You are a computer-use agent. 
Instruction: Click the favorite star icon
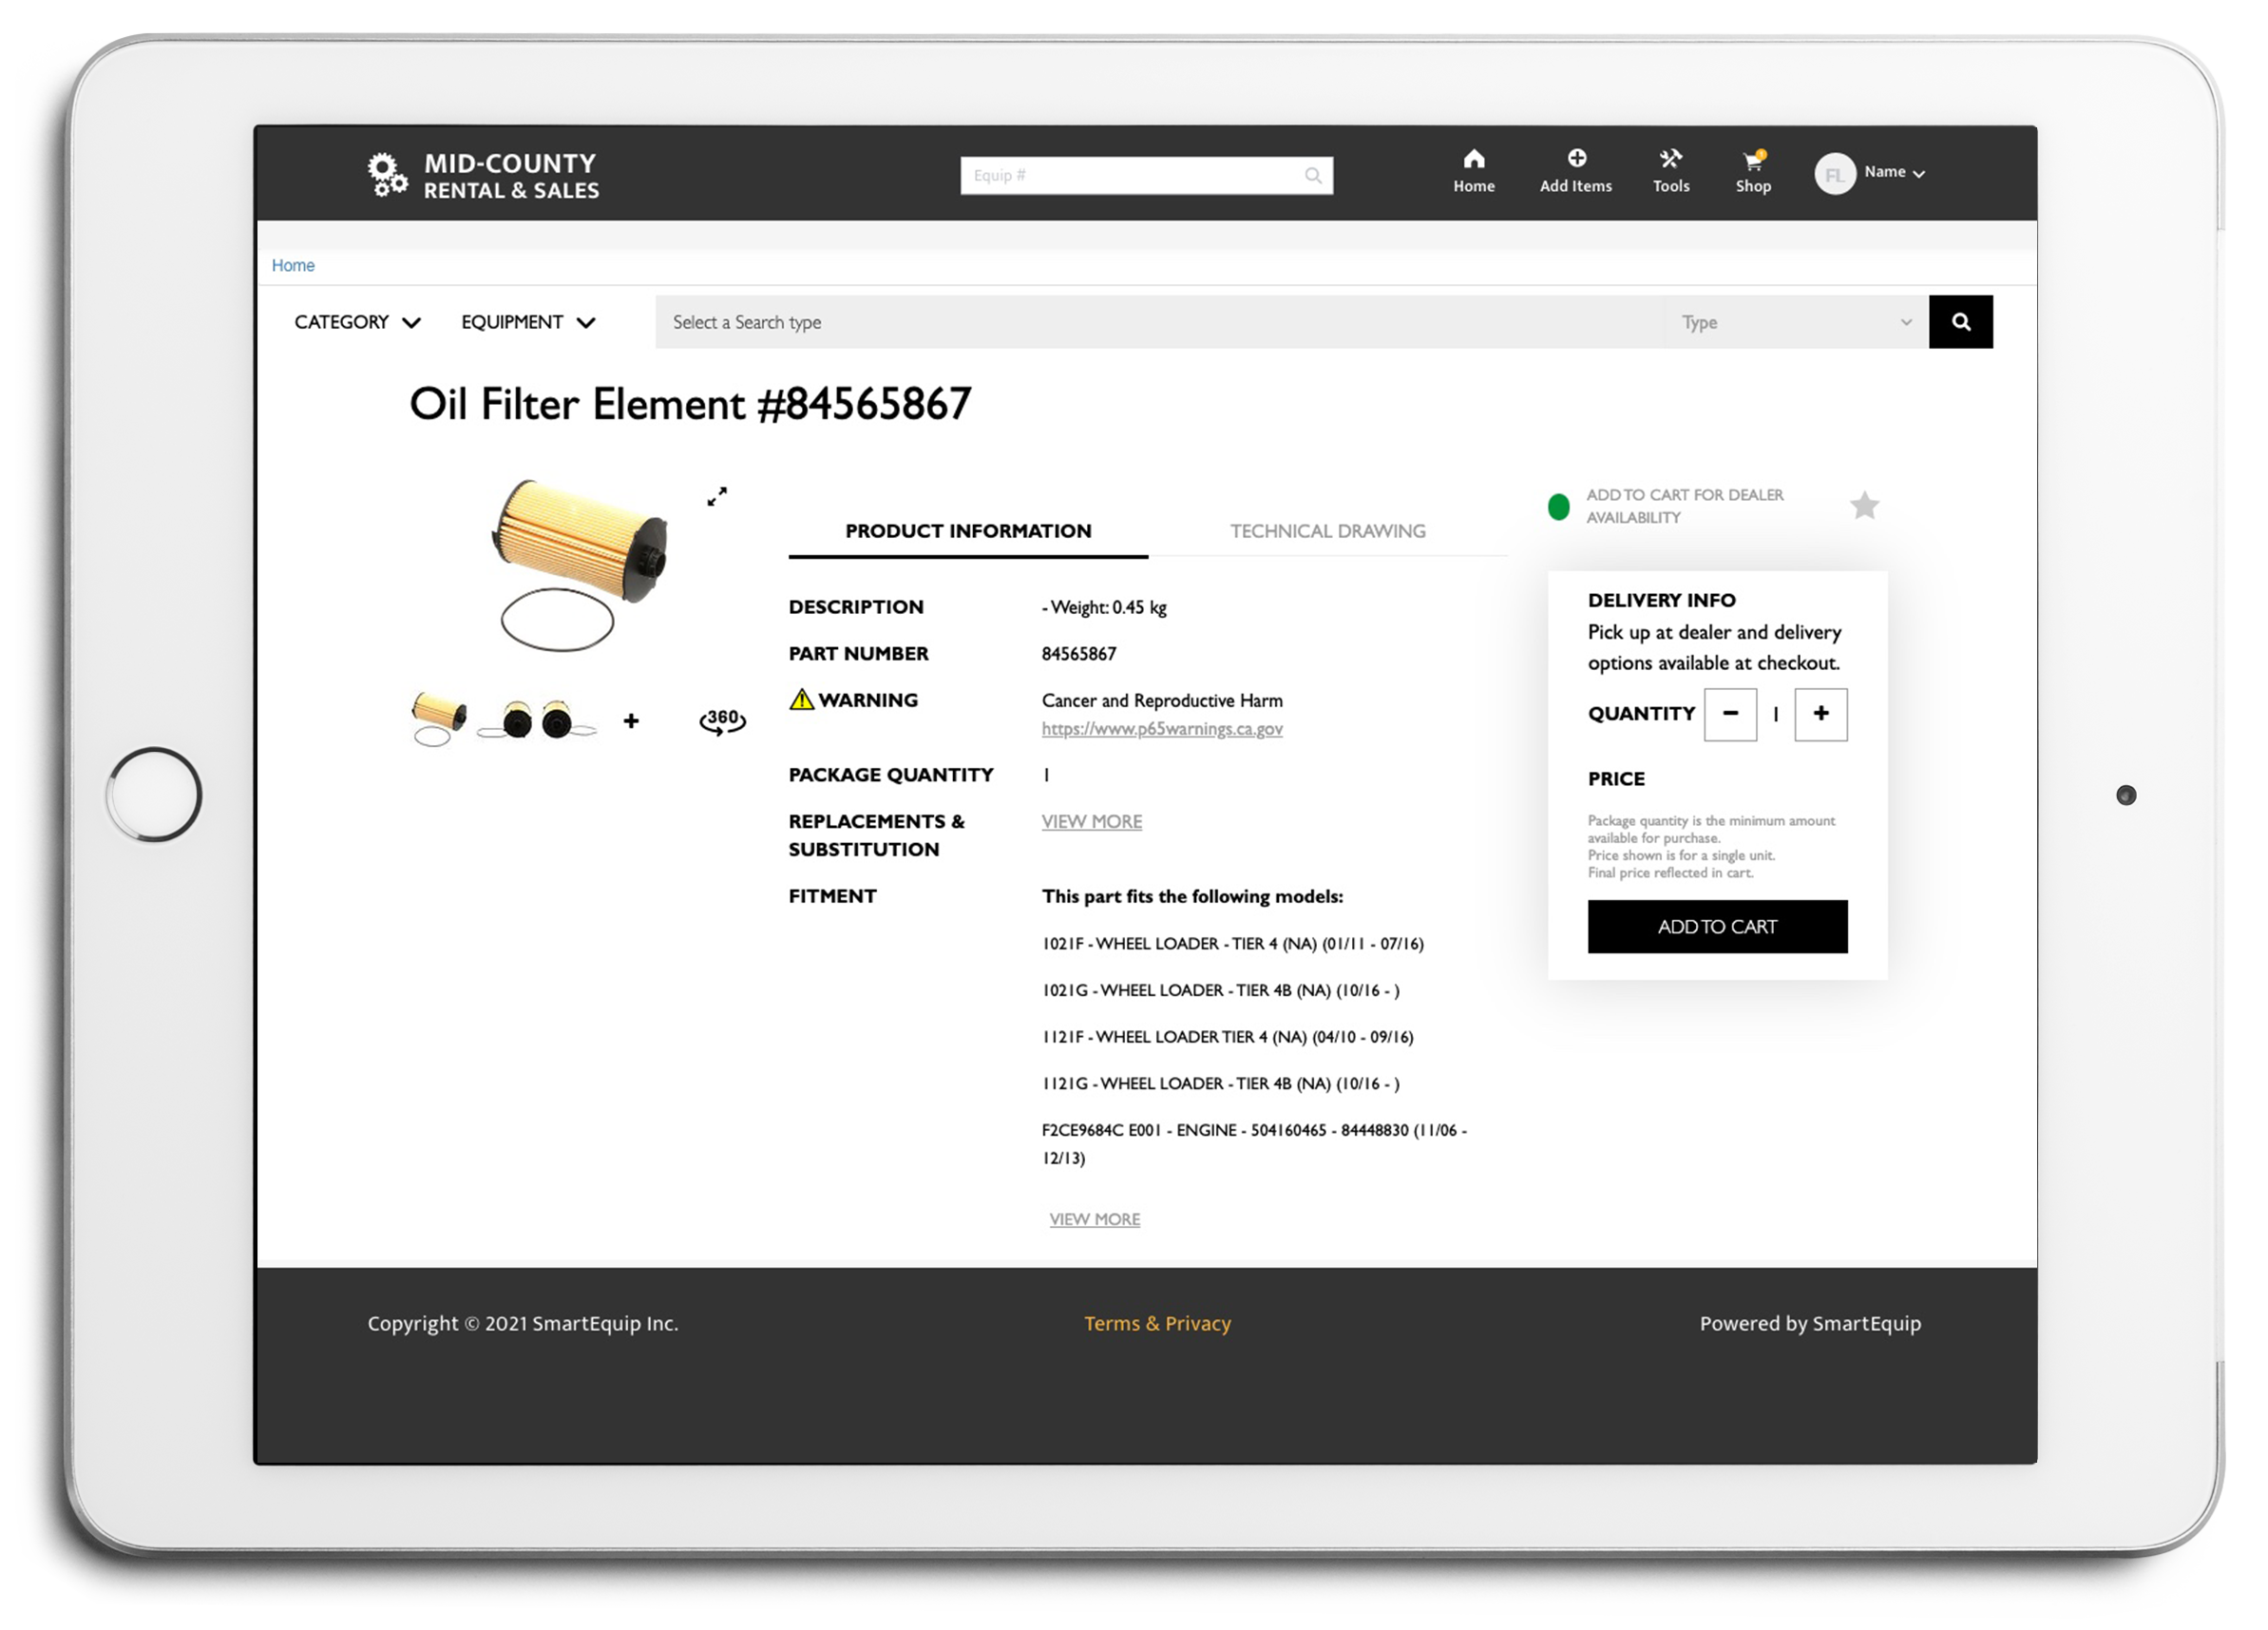click(1865, 504)
